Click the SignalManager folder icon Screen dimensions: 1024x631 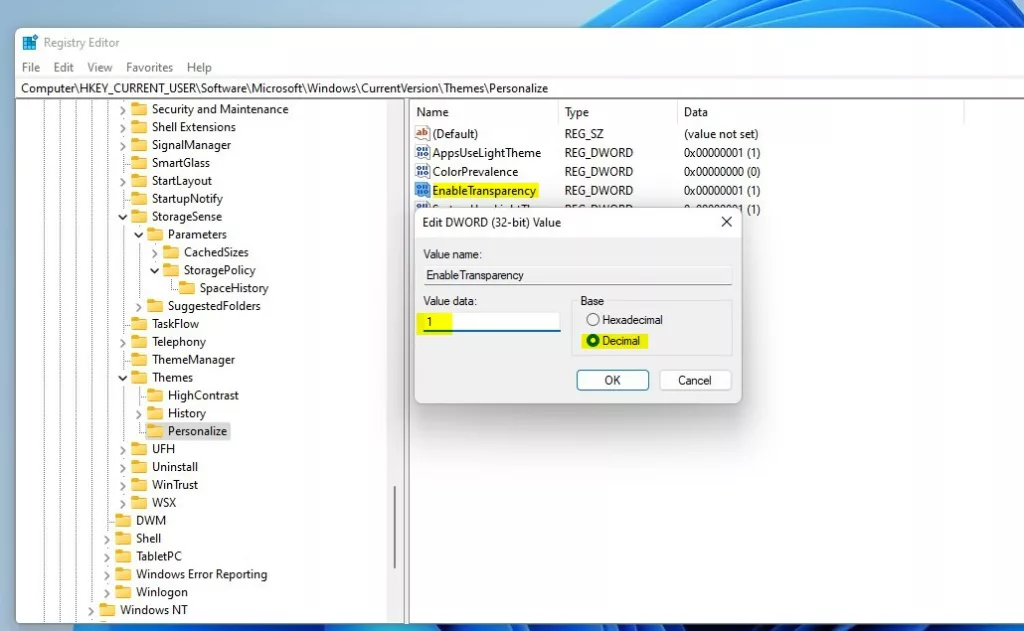[x=139, y=144]
